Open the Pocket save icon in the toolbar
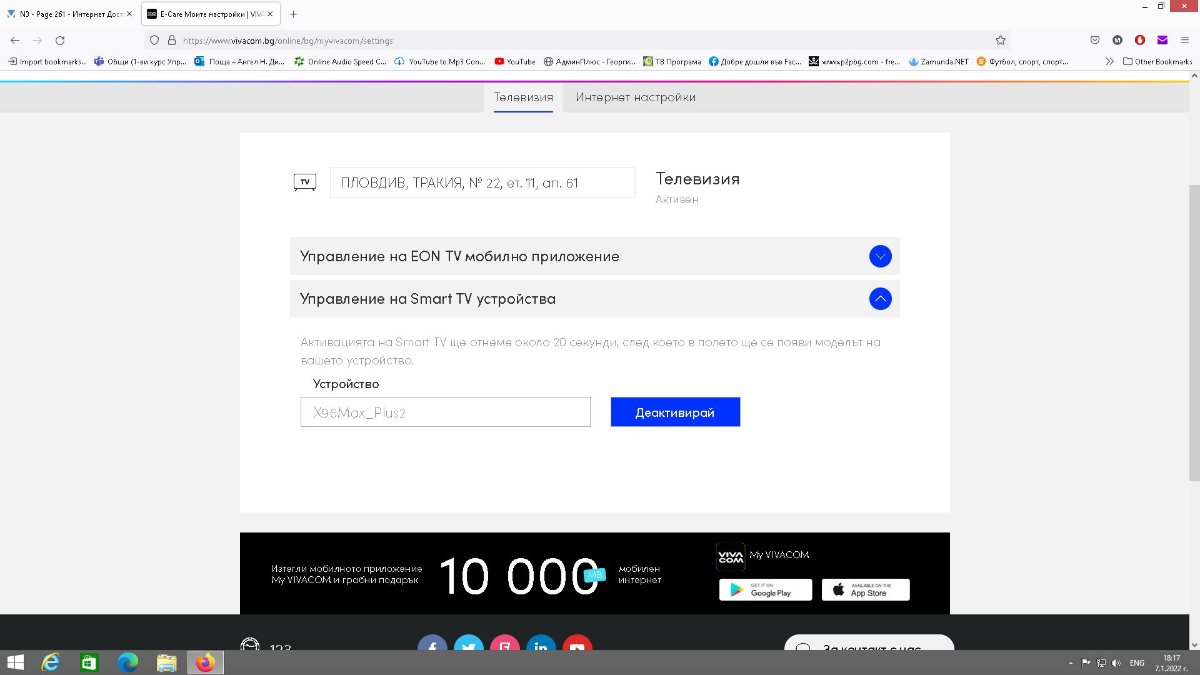Image resolution: width=1200 pixels, height=675 pixels. pos(1095,40)
